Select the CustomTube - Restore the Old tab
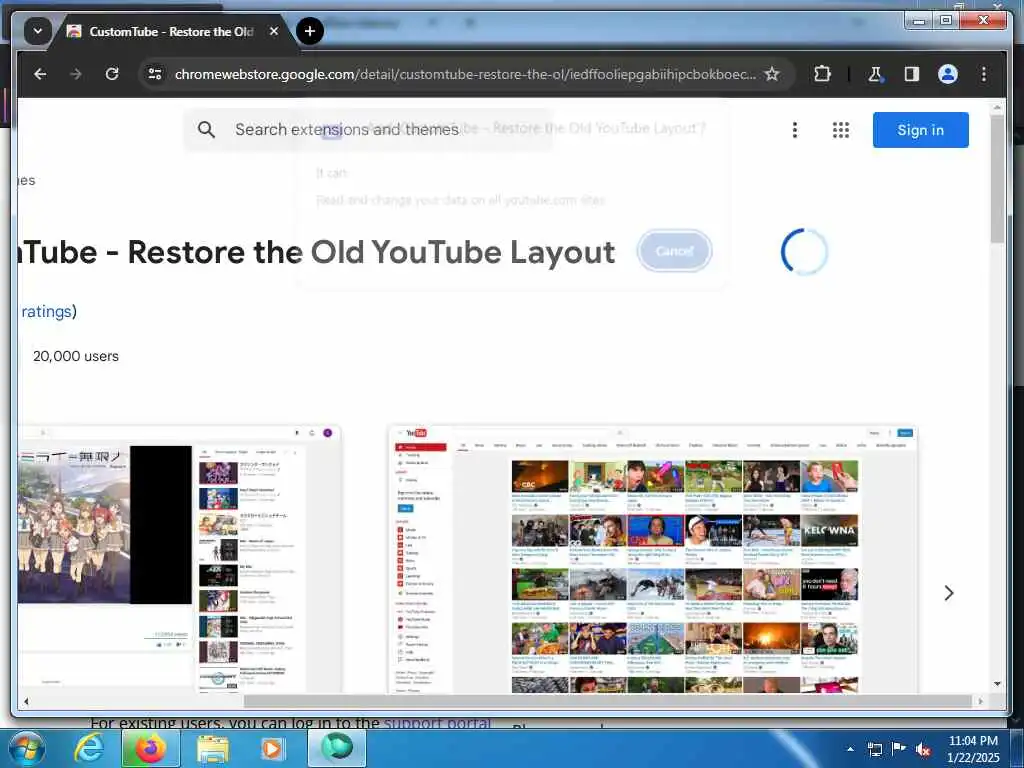Viewport: 1024px width, 768px height. 172,31
